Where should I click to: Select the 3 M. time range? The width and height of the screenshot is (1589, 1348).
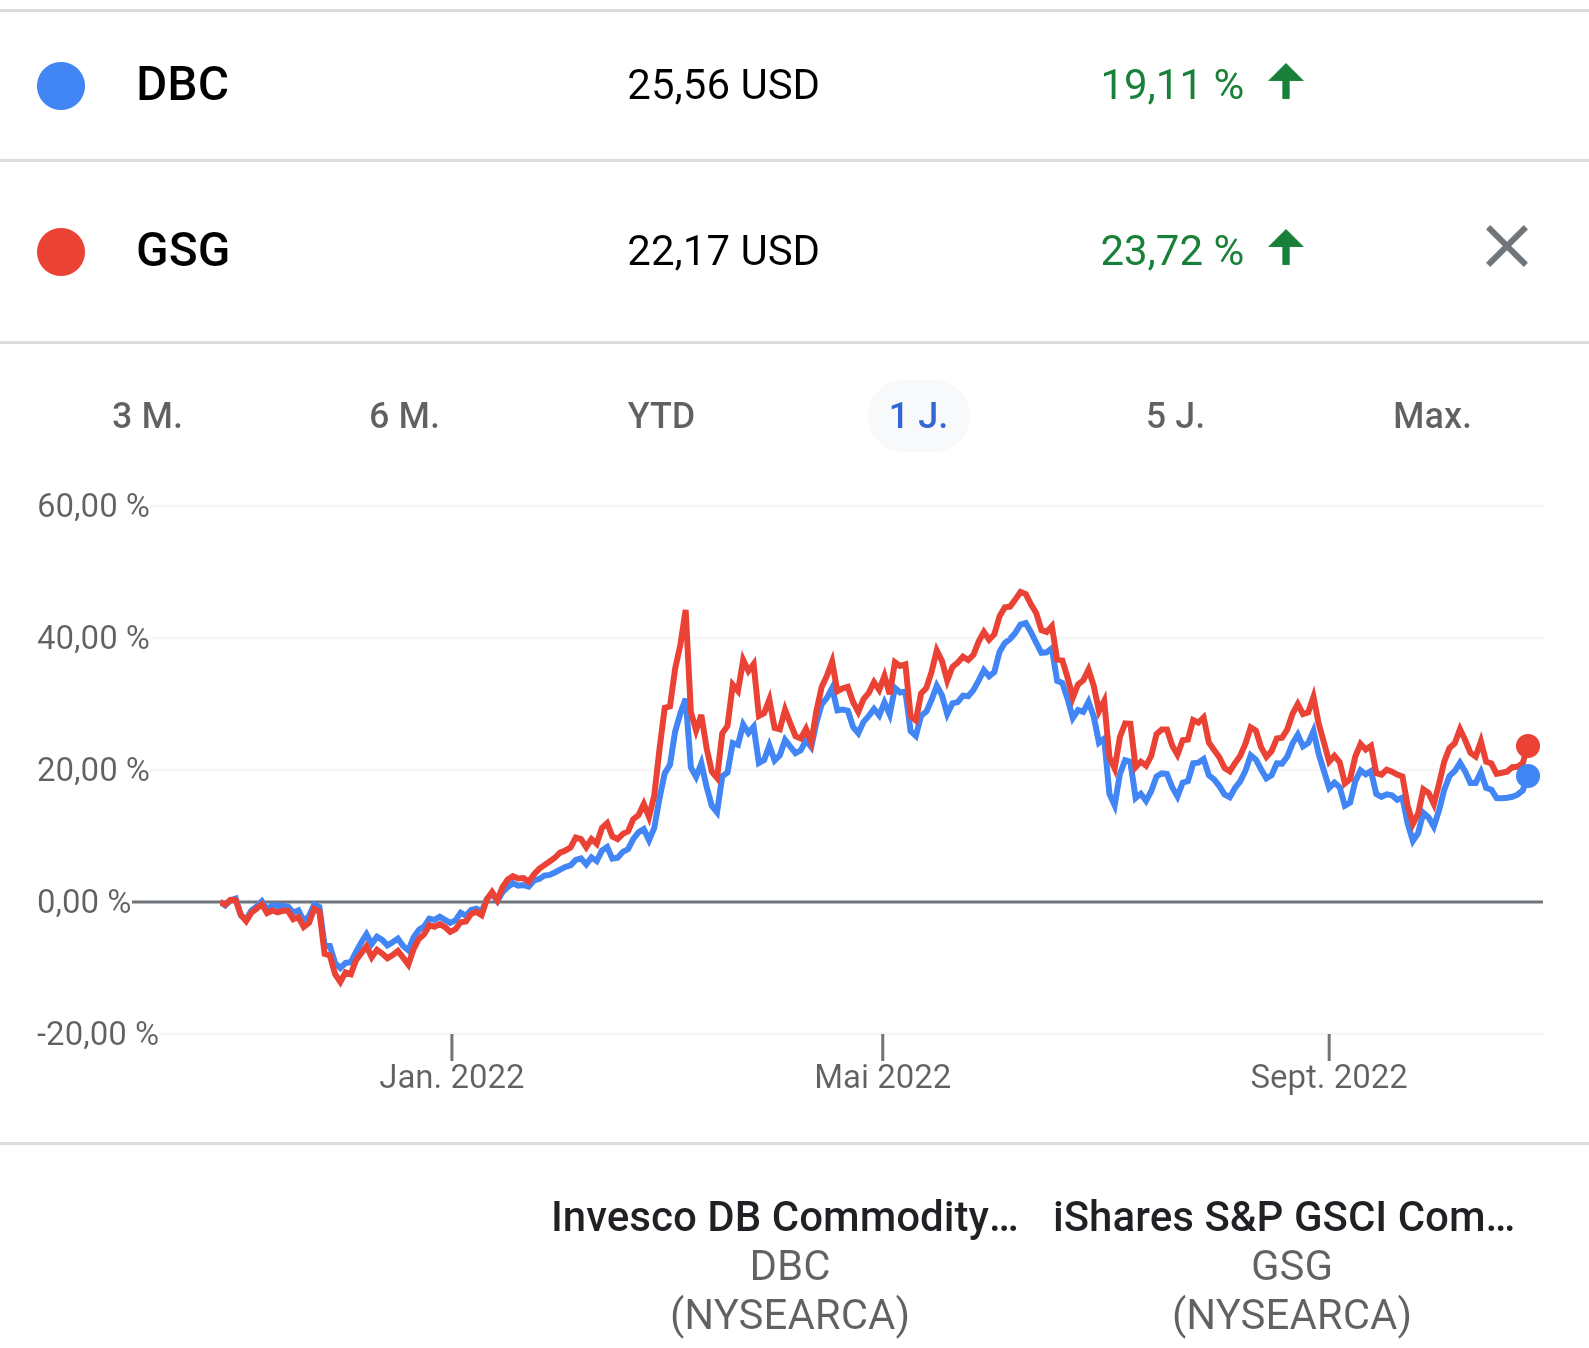[147, 416]
